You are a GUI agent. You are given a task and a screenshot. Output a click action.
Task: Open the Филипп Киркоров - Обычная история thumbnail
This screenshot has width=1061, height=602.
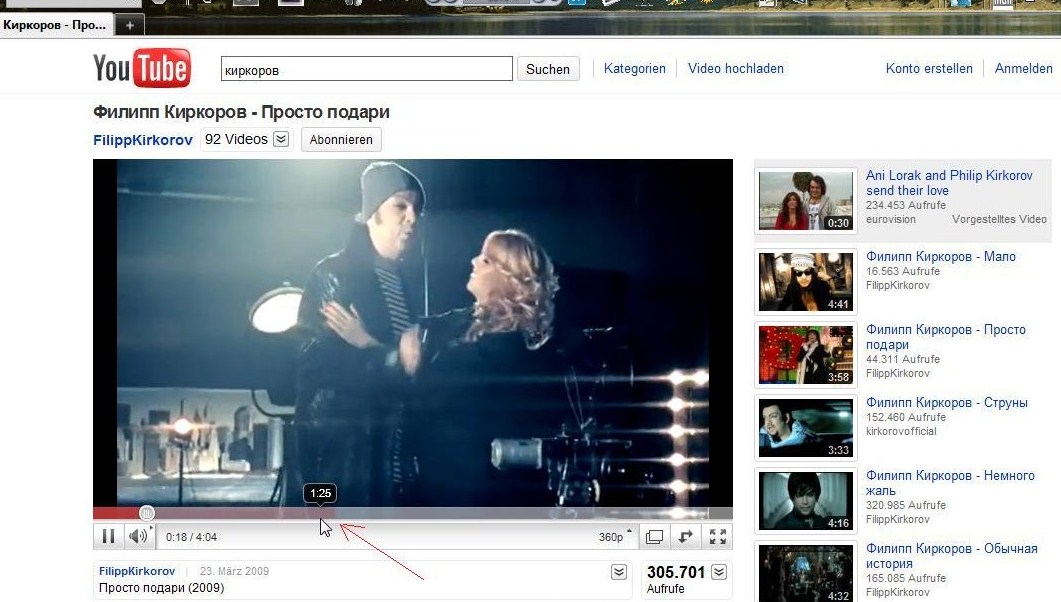[806, 574]
